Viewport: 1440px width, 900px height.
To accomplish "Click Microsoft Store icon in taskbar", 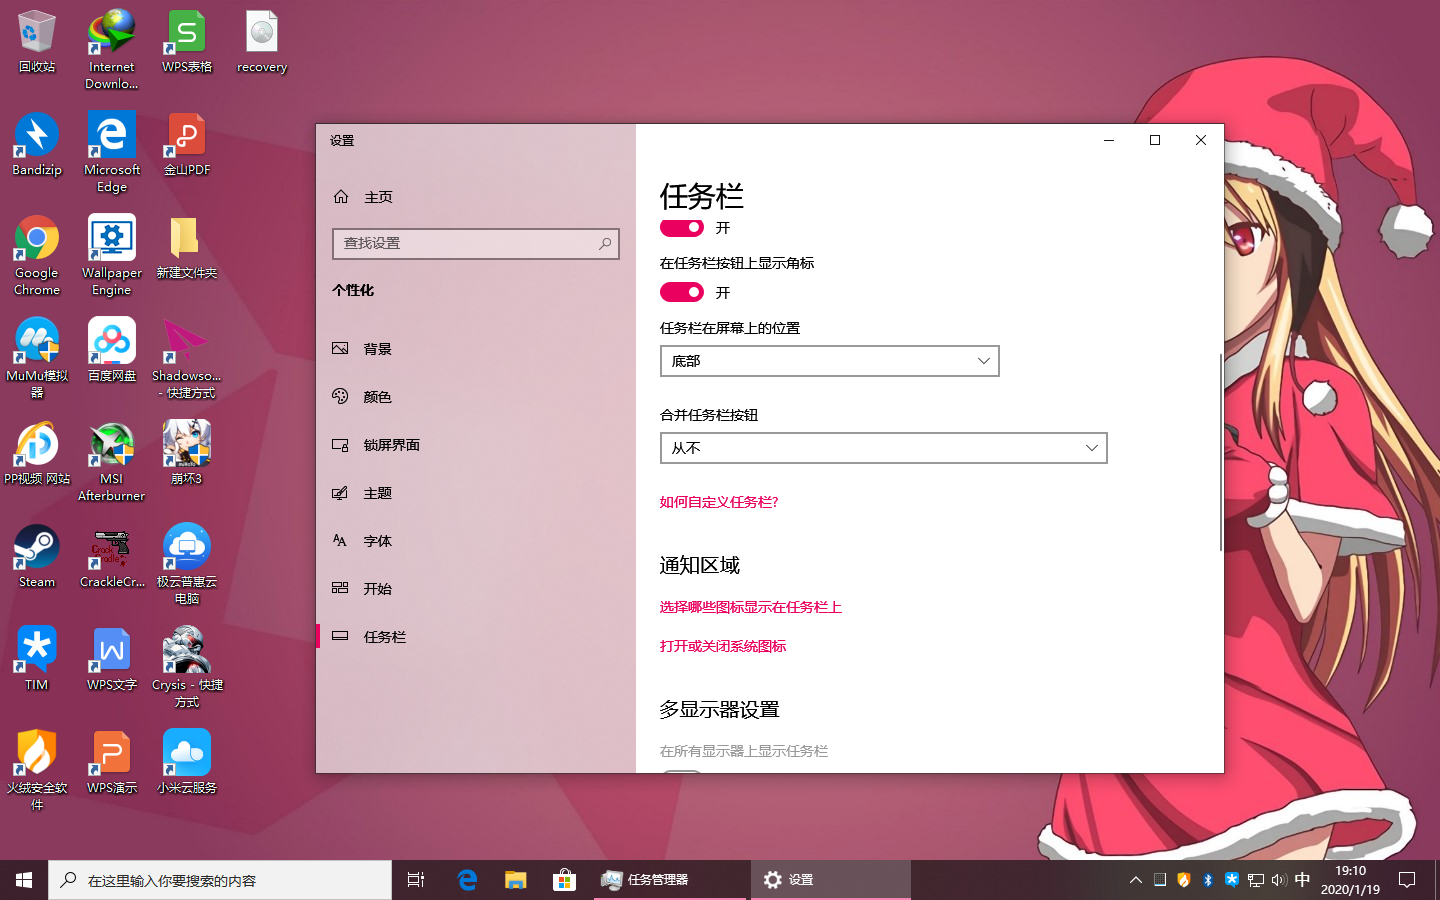I will pyautogui.click(x=564, y=880).
